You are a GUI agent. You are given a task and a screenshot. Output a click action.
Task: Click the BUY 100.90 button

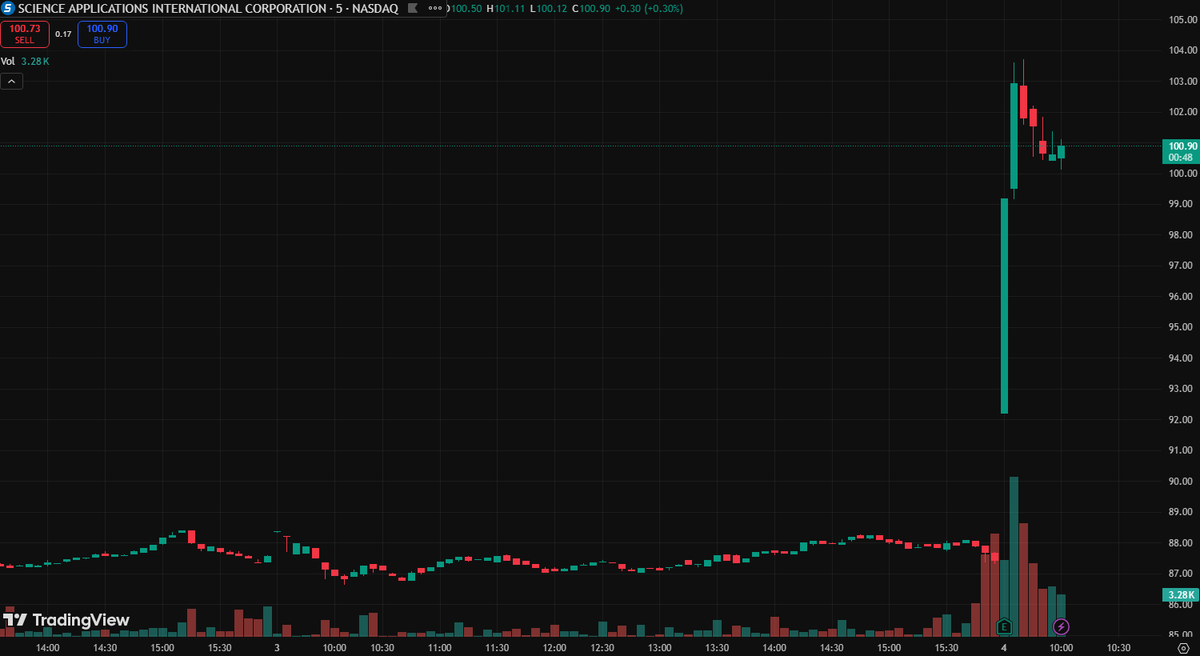(102, 34)
